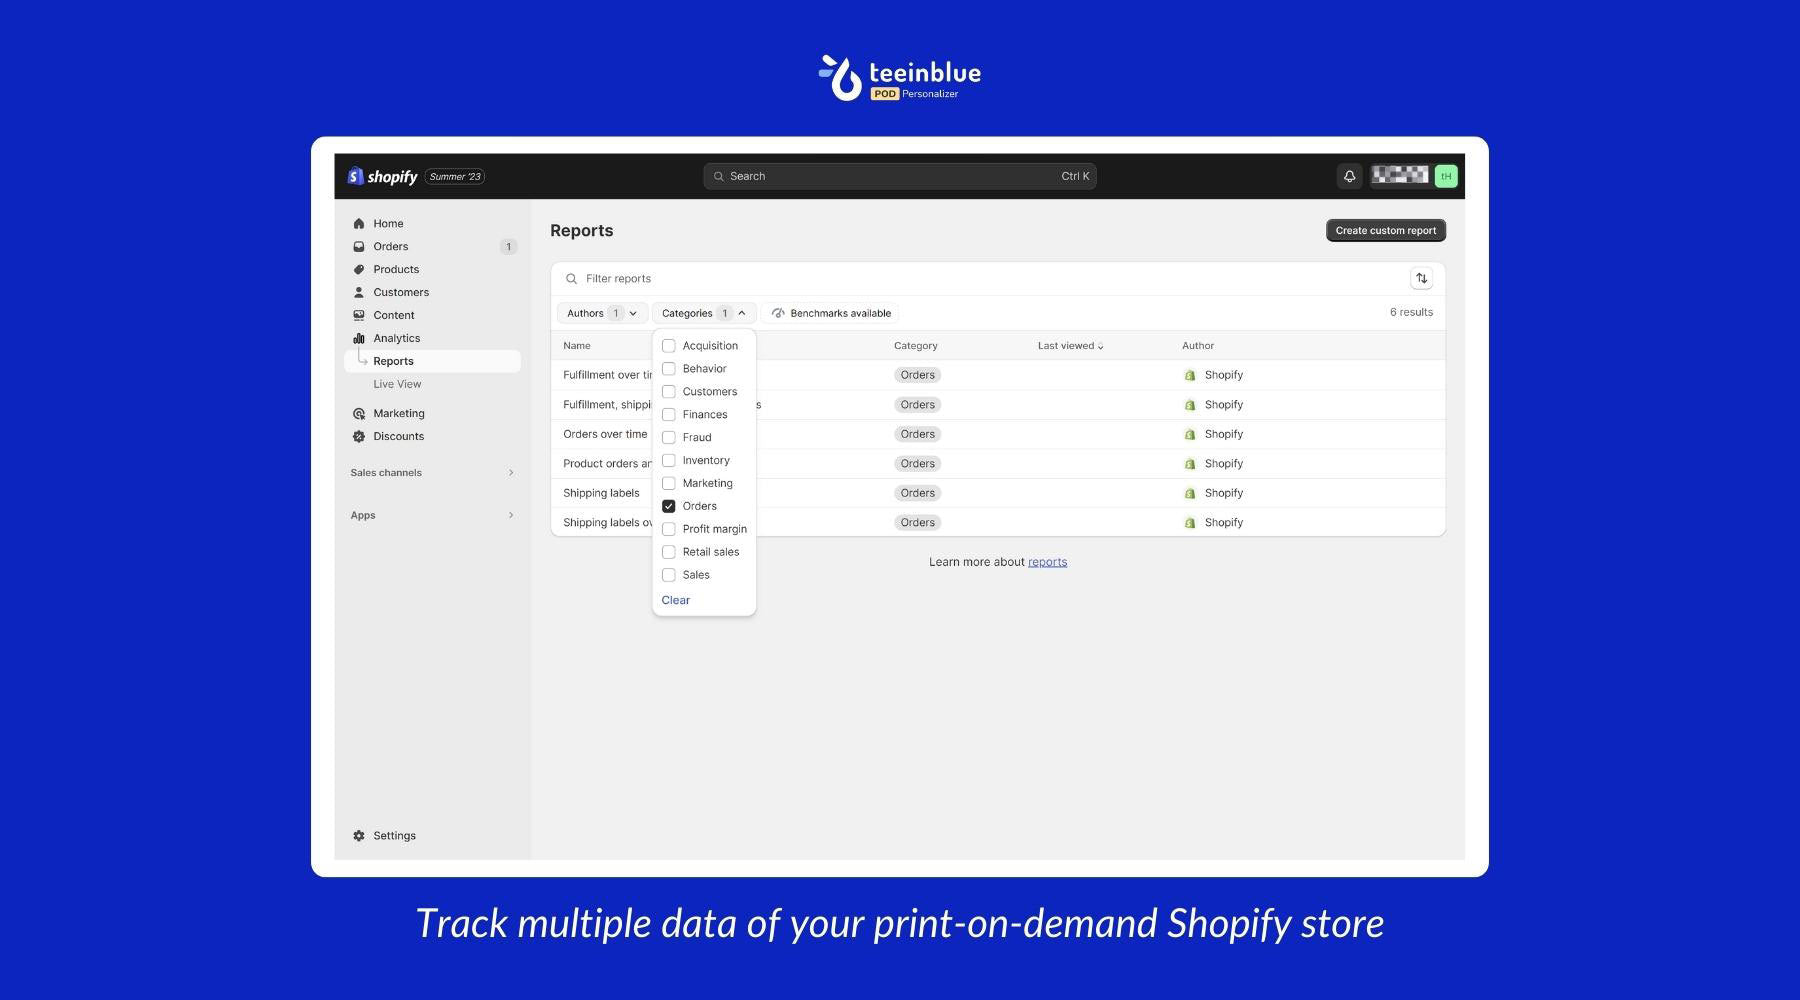Screen dimensions: 1800x1000
Task: Open the Shipping labels report
Action: (601, 494)
